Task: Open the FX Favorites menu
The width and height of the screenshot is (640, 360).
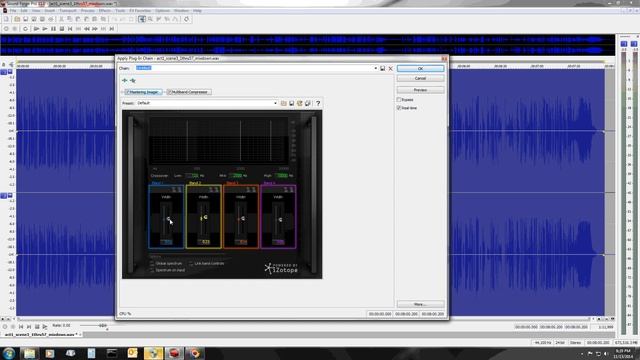Action: click(140, 11)
